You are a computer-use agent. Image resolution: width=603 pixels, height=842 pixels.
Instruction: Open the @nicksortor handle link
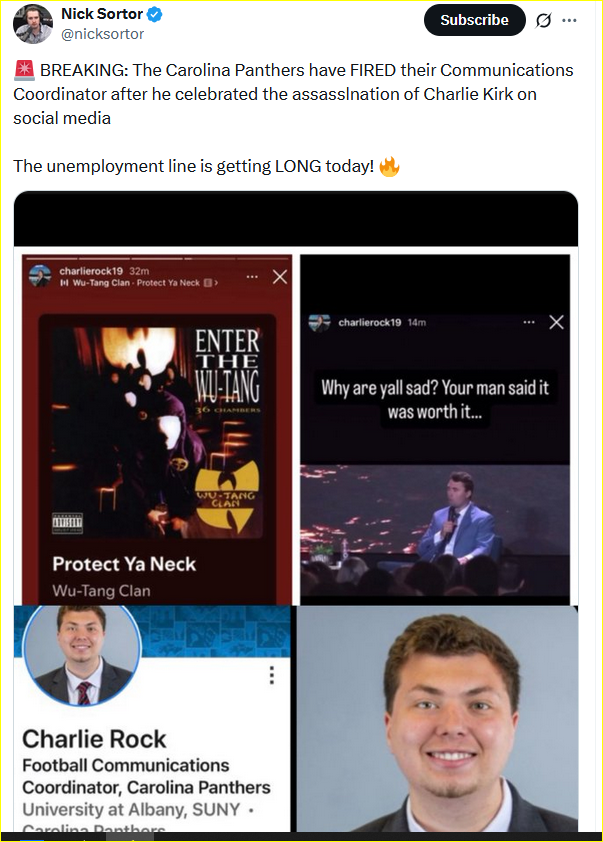[x=102, y=34]
